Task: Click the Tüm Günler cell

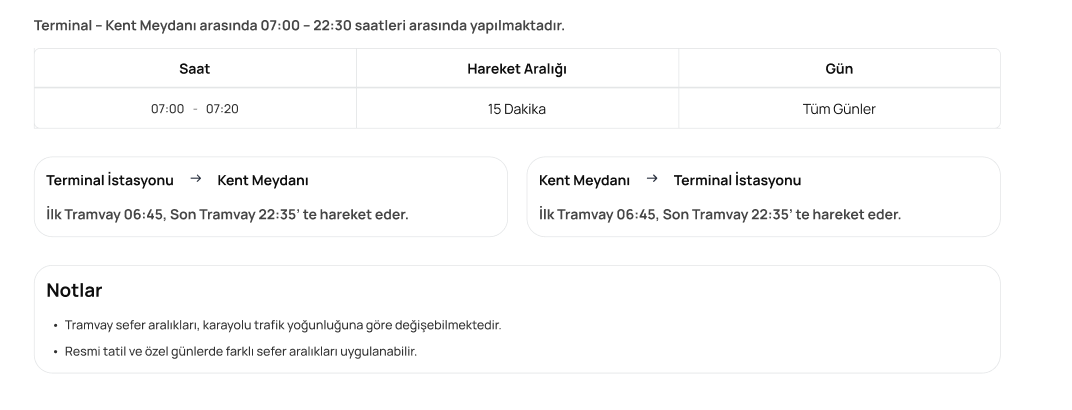Action: 839,109
